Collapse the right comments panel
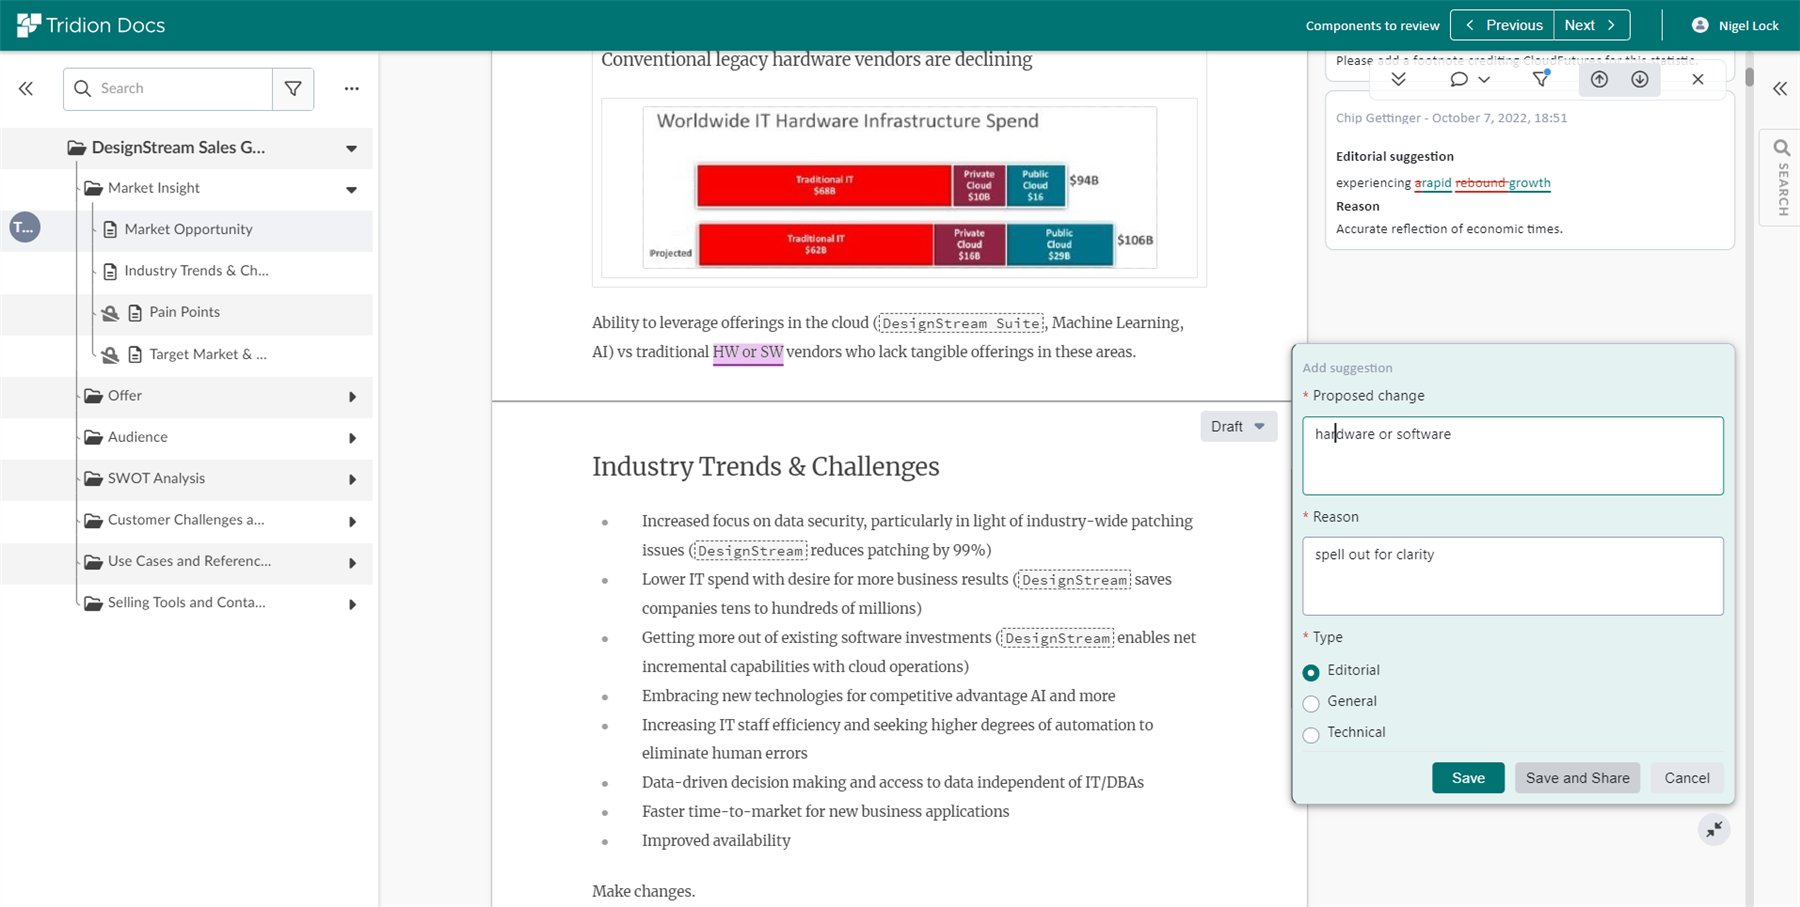Viewport: 1800px width, 907px height. tap(1780, 89)
